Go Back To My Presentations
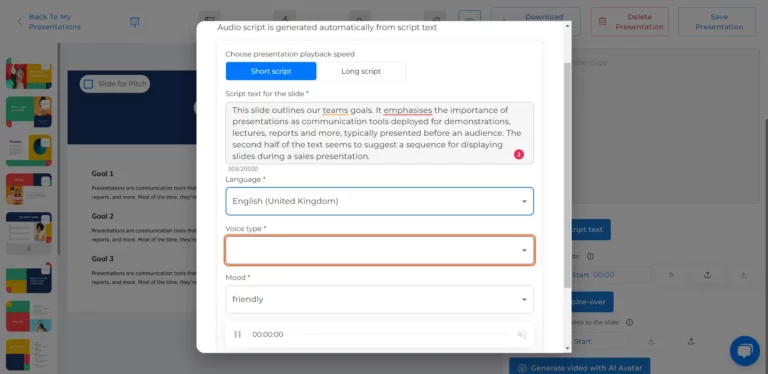The width and height of the screenshot is (768, 374). point(49,22)
